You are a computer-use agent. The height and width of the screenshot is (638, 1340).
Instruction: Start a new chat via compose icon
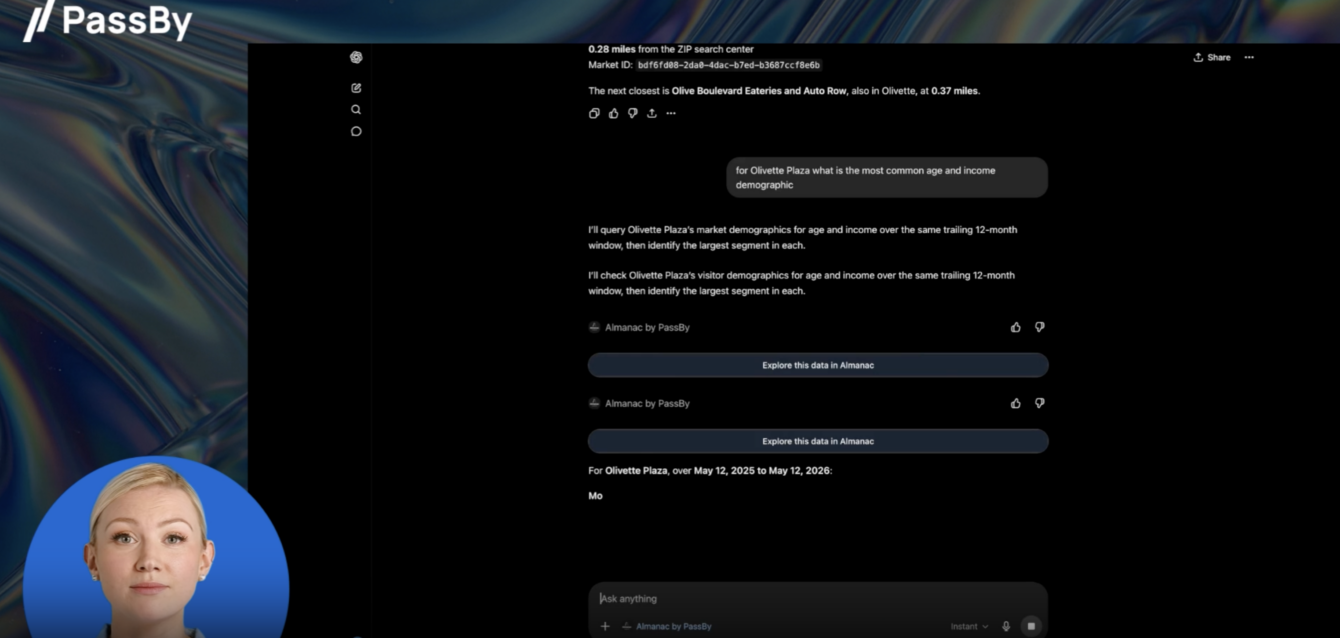[356, 88]
